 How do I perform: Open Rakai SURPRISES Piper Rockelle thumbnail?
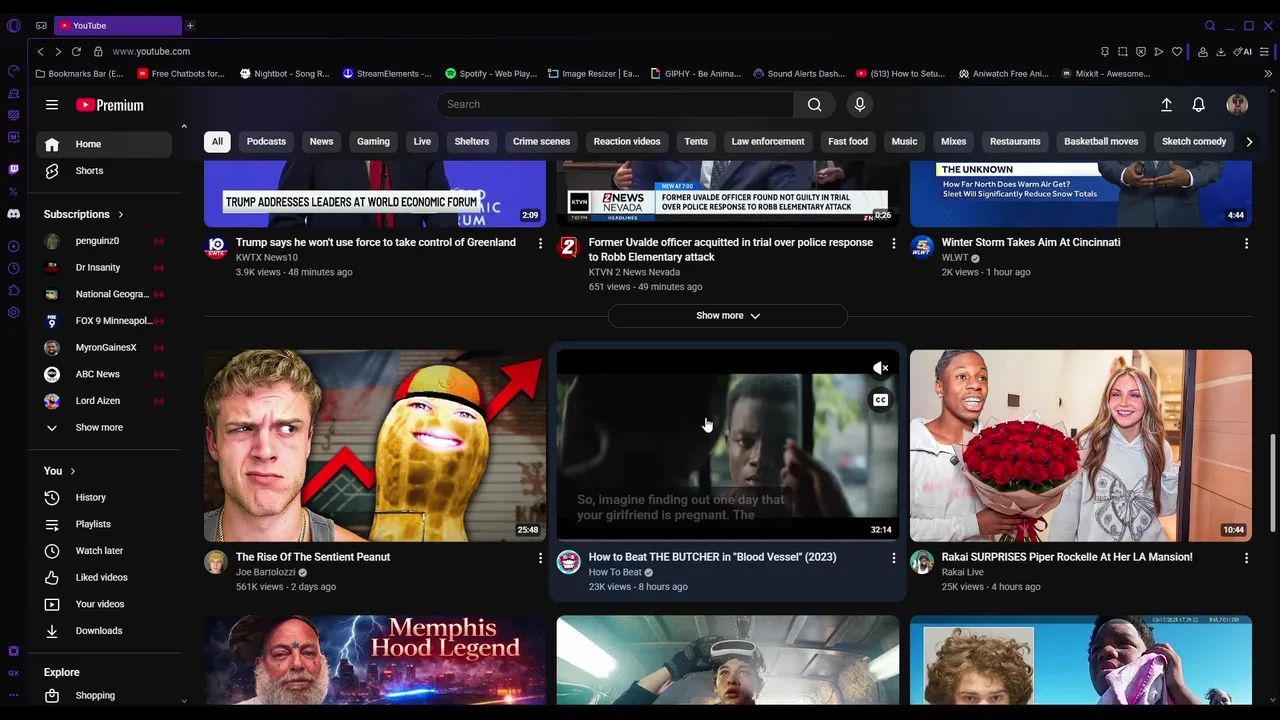tap(1081, 445)
